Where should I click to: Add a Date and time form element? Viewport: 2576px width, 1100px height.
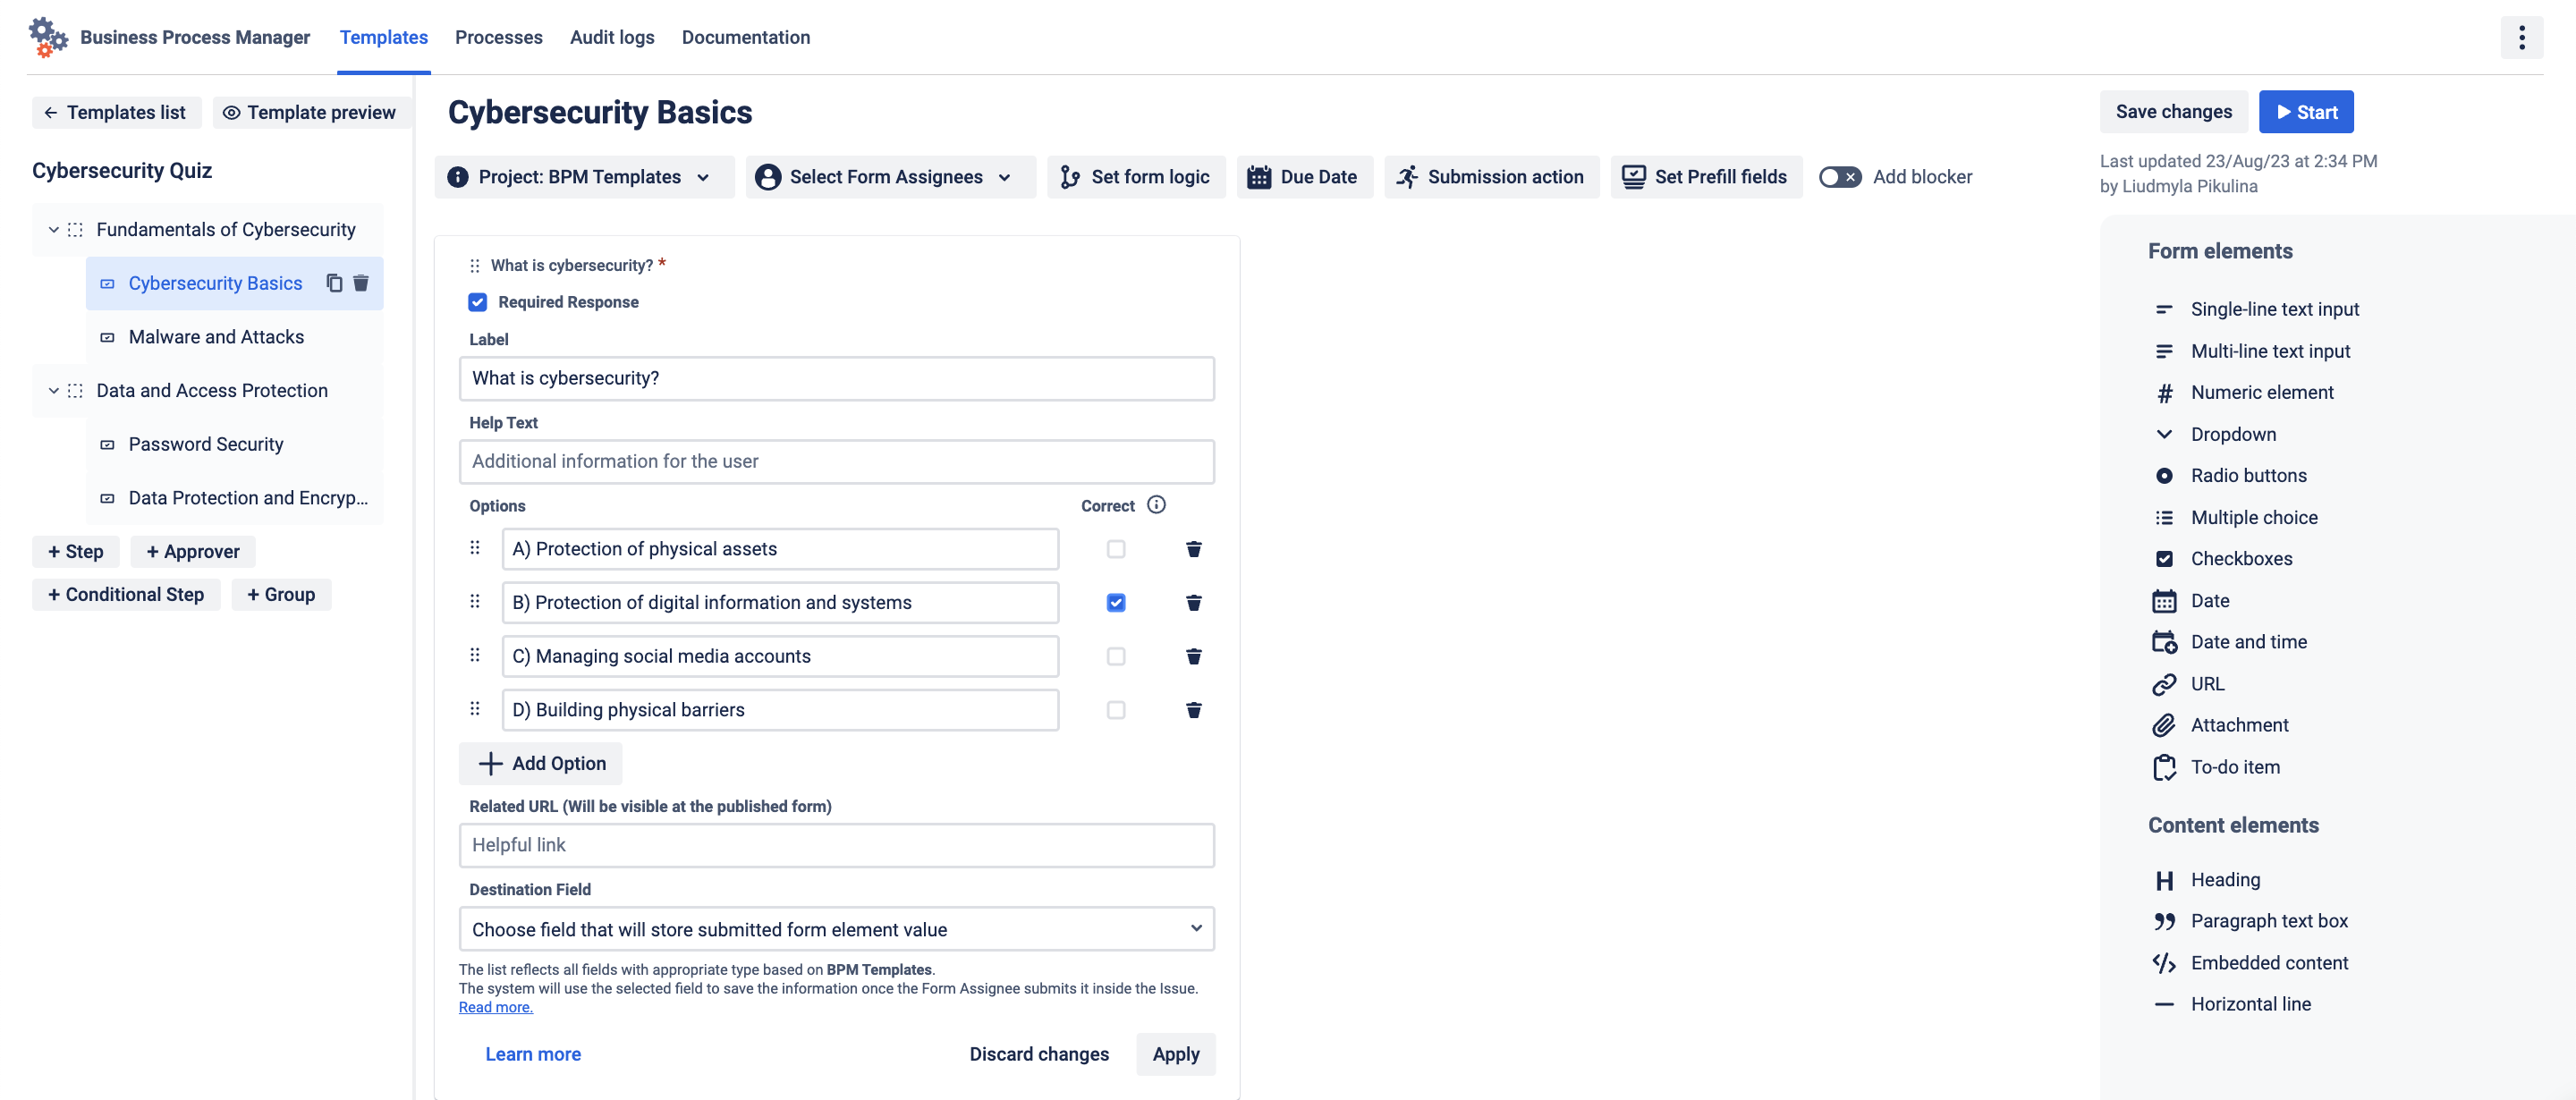(2248, 642)
